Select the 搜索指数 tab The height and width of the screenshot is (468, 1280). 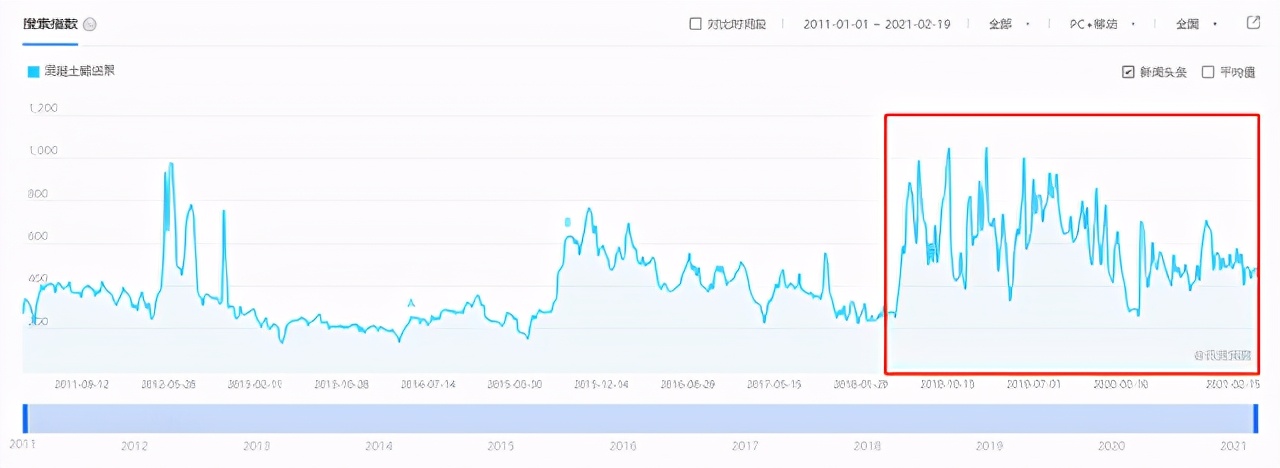50,24
